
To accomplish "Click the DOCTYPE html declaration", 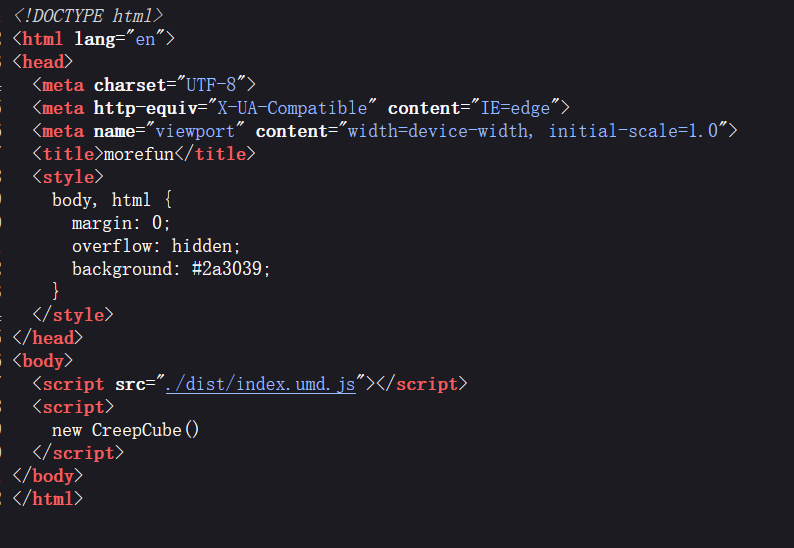I will [88, 16].
